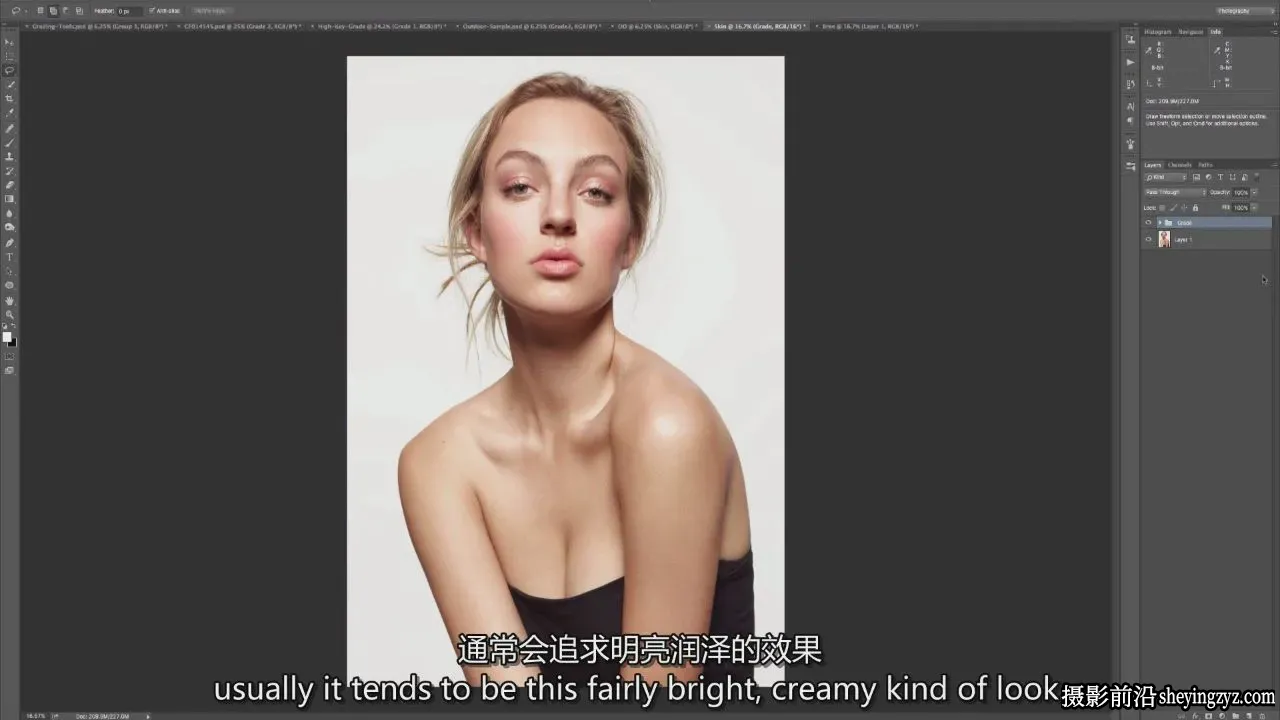This screenshot has width=1280, height=720.
Task: Select the Eraser tool
Action: point(10,185)
